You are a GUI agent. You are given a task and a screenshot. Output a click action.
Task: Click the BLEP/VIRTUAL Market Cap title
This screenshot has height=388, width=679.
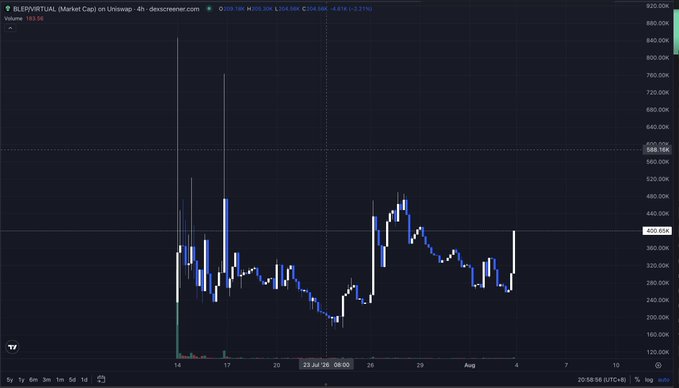click(106, 9)
